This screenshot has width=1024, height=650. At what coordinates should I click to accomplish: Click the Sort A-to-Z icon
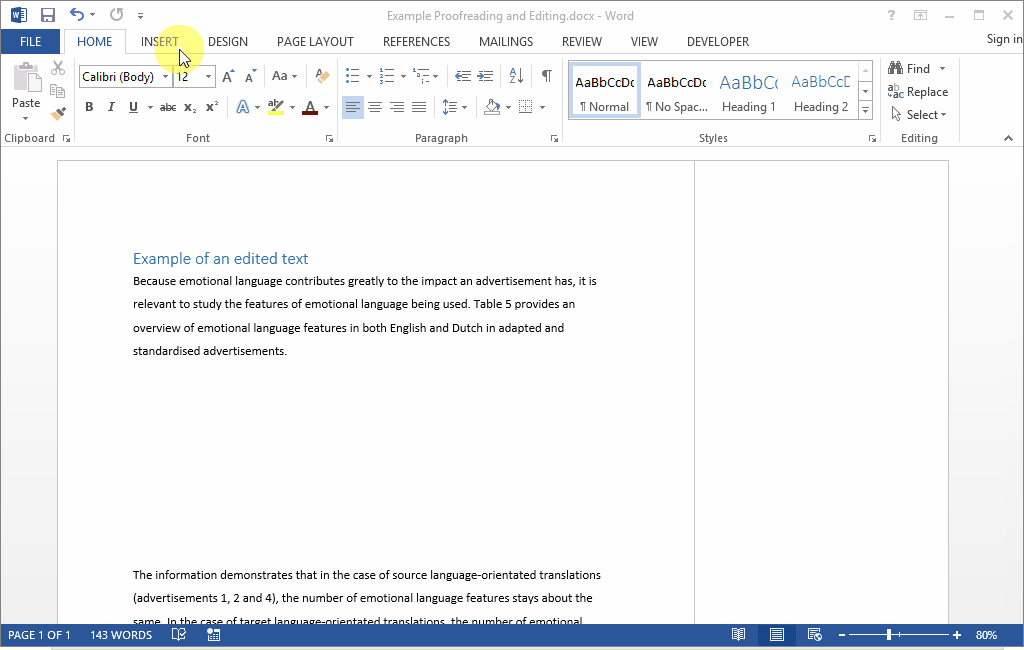click(x=516, y=76)
